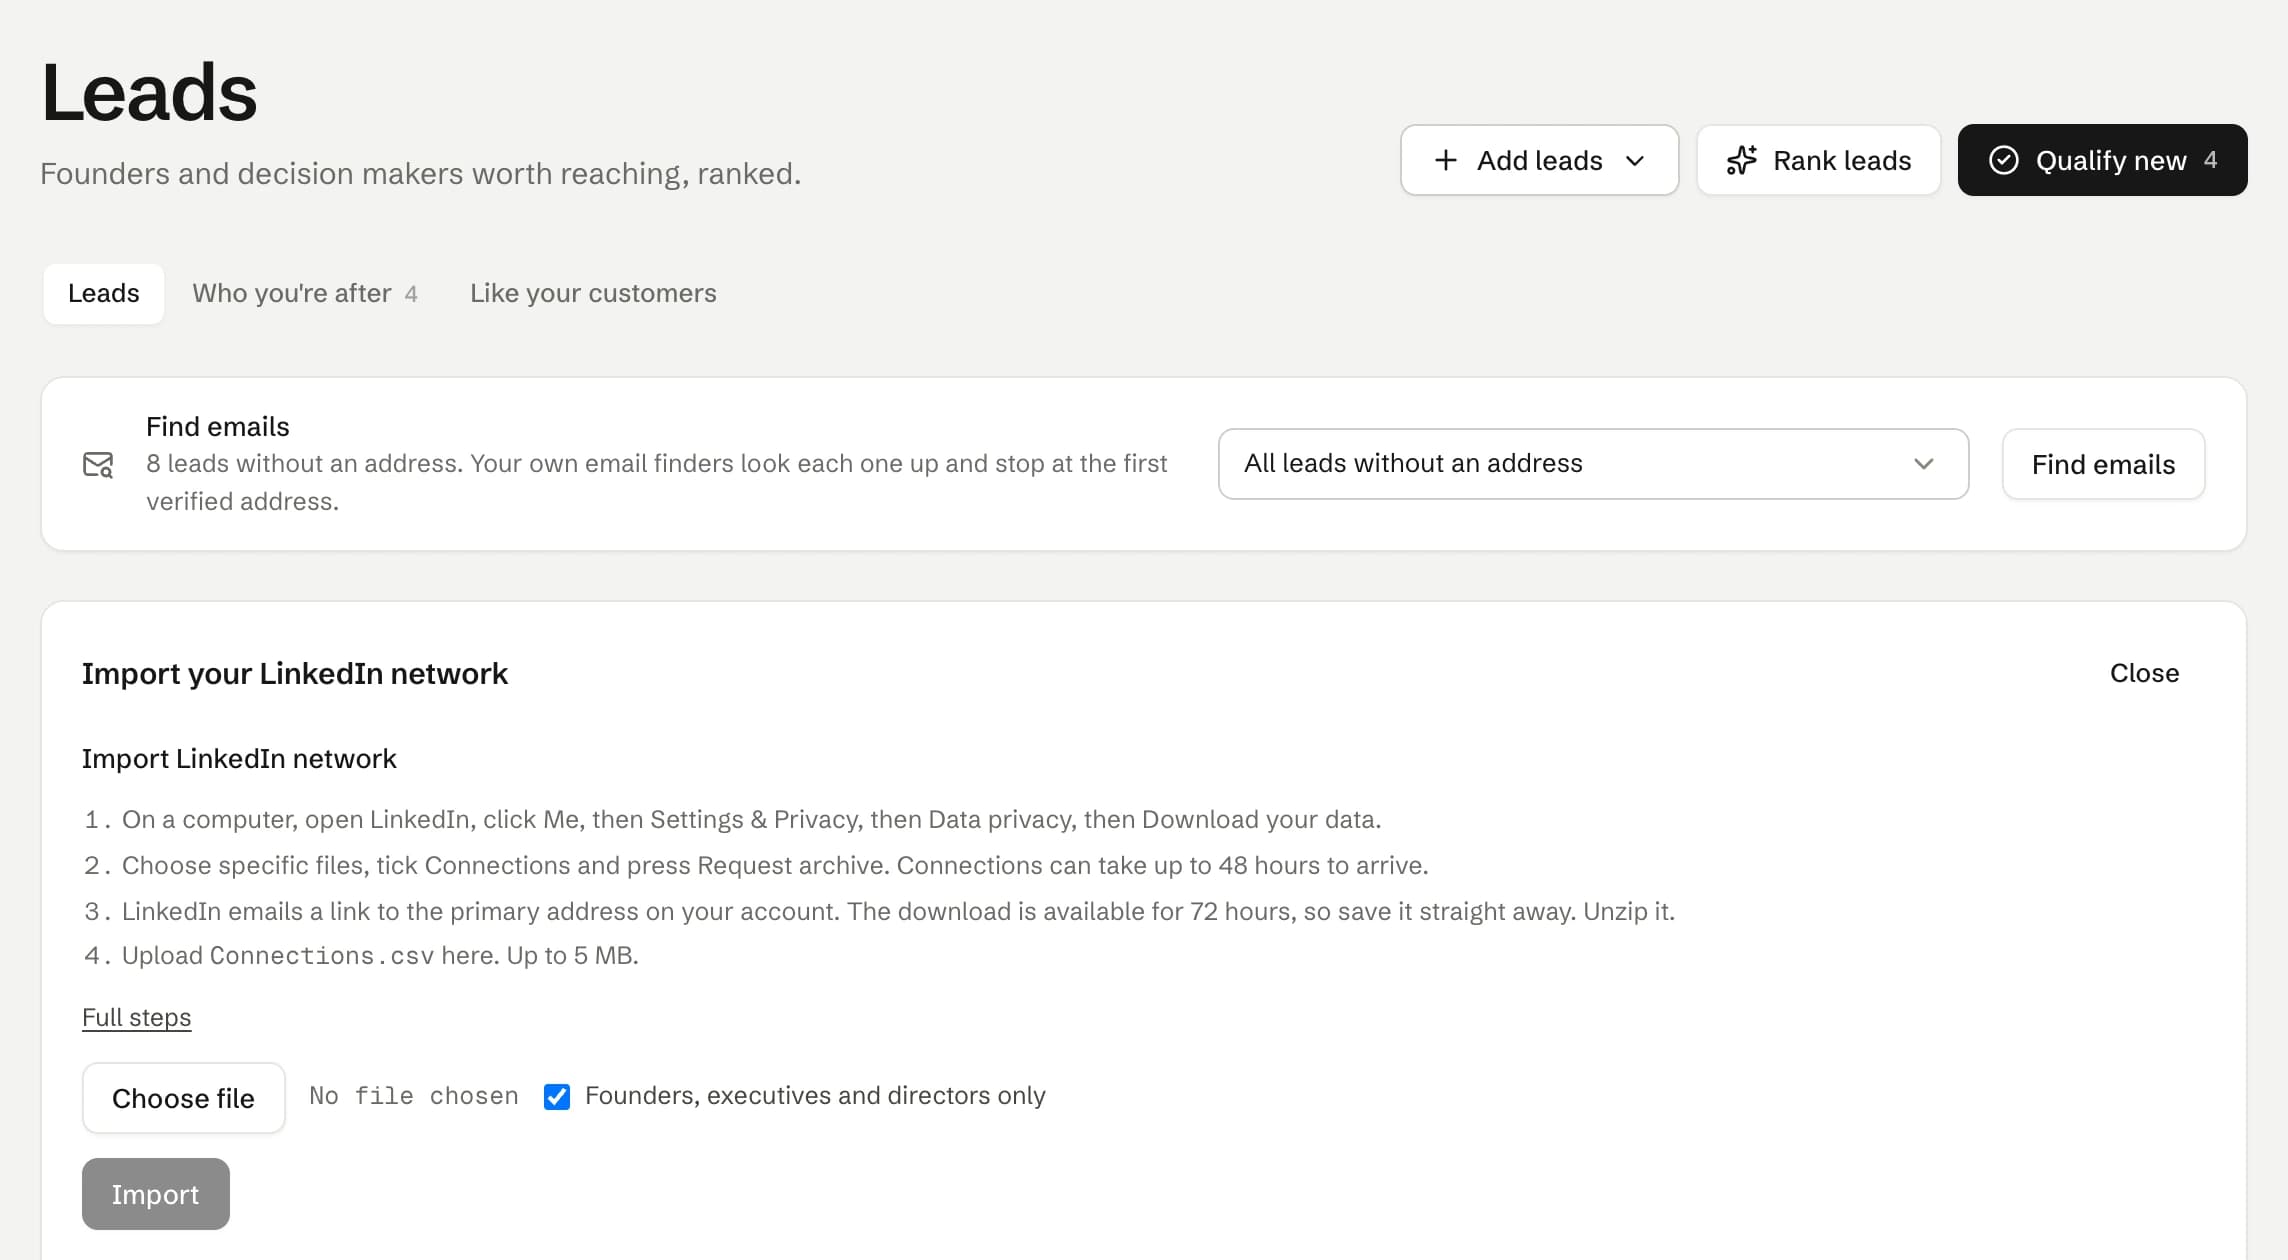Click the Qualify new count badge 4
Viewport: 2288px width, 1260px height.
click(2210, 160)
